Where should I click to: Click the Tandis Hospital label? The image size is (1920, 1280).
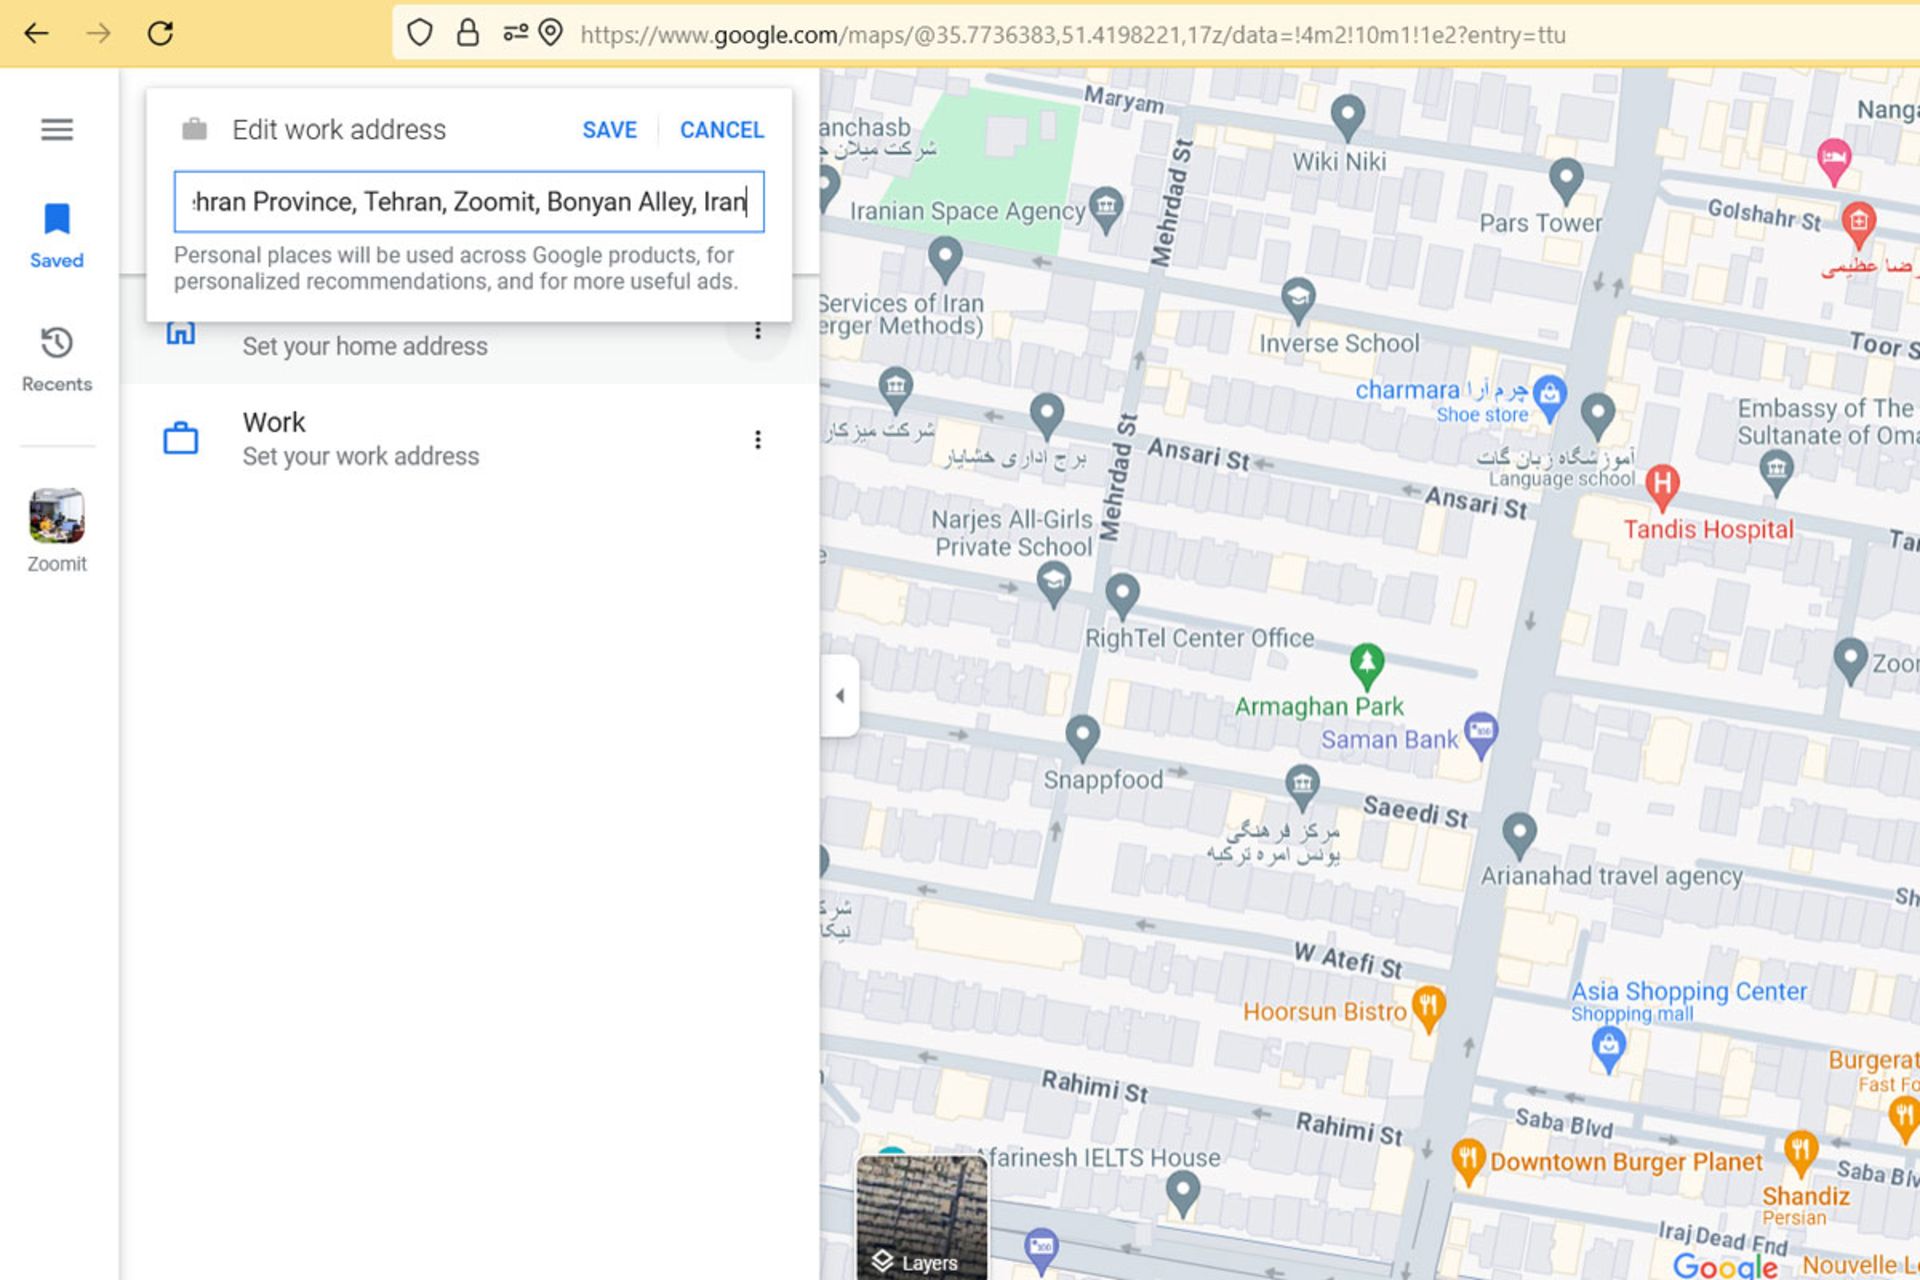coord(1708,530)
